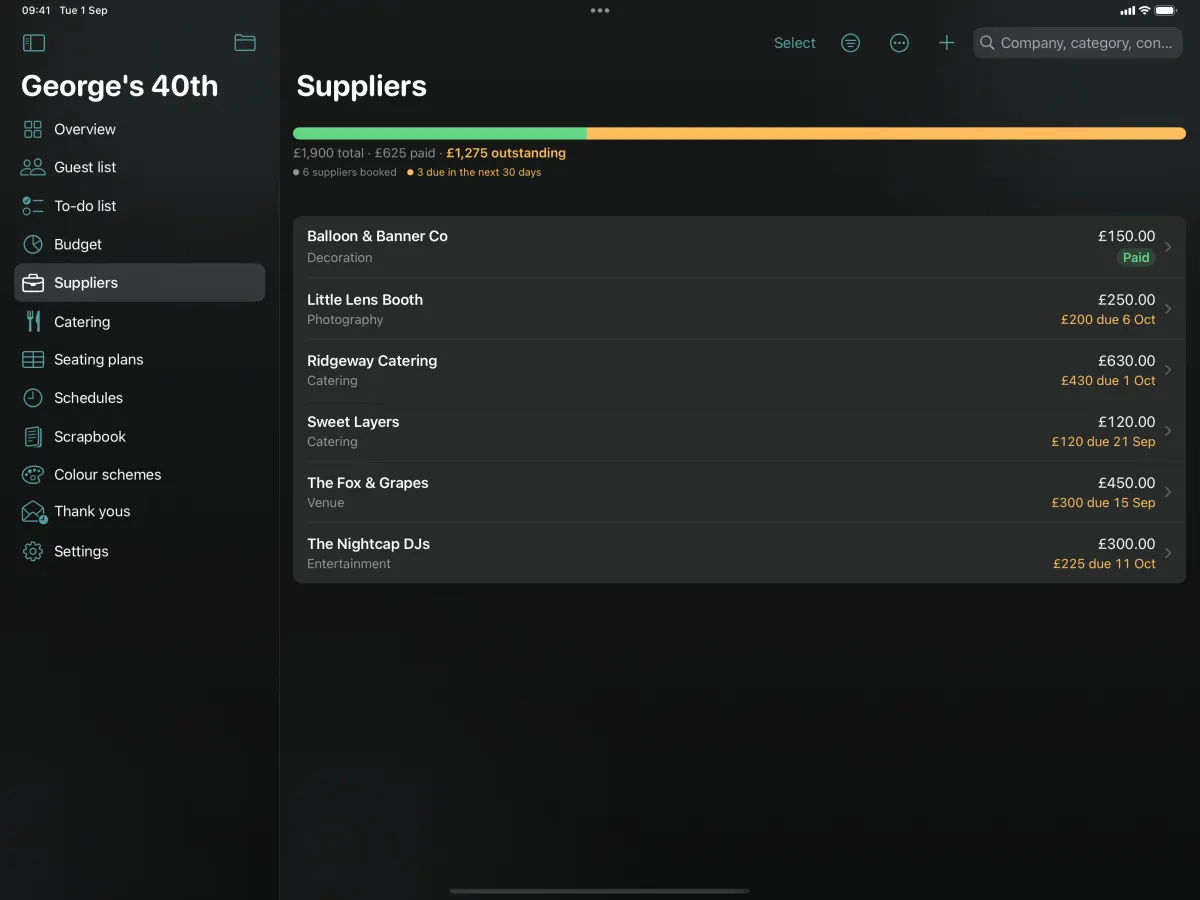The height and width of the screenshot is (900, 1200).
Task: Click the Budget pie chart icon
Action: tap(33, 244)
